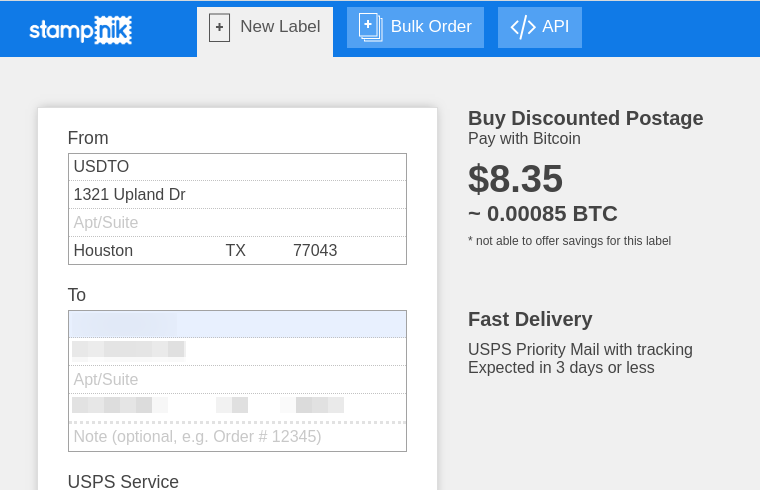Click the ~ 0.00085 BTC amount
760x490 pixels.
(x=543, y=214)
